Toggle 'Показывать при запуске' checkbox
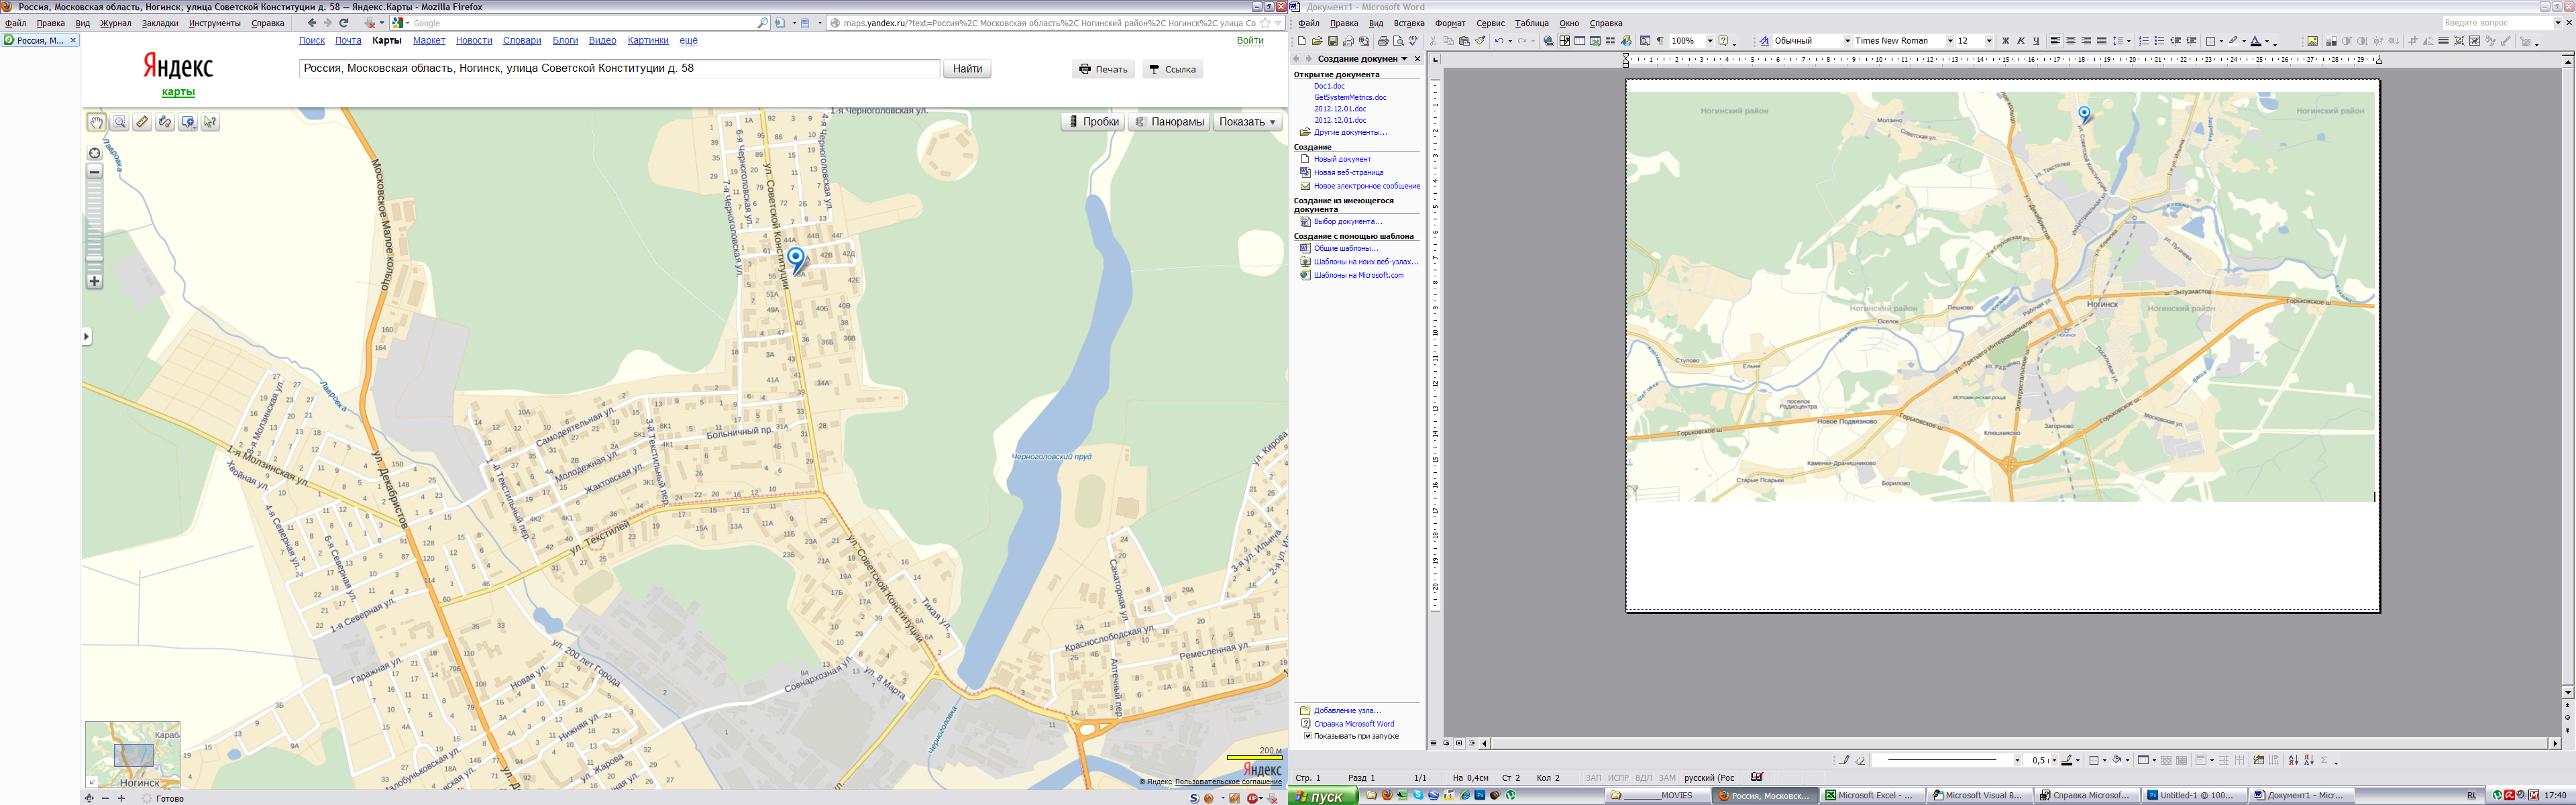Viewport: 2576px width, 805px height. pyautogui.click(x=1307, y=736)
